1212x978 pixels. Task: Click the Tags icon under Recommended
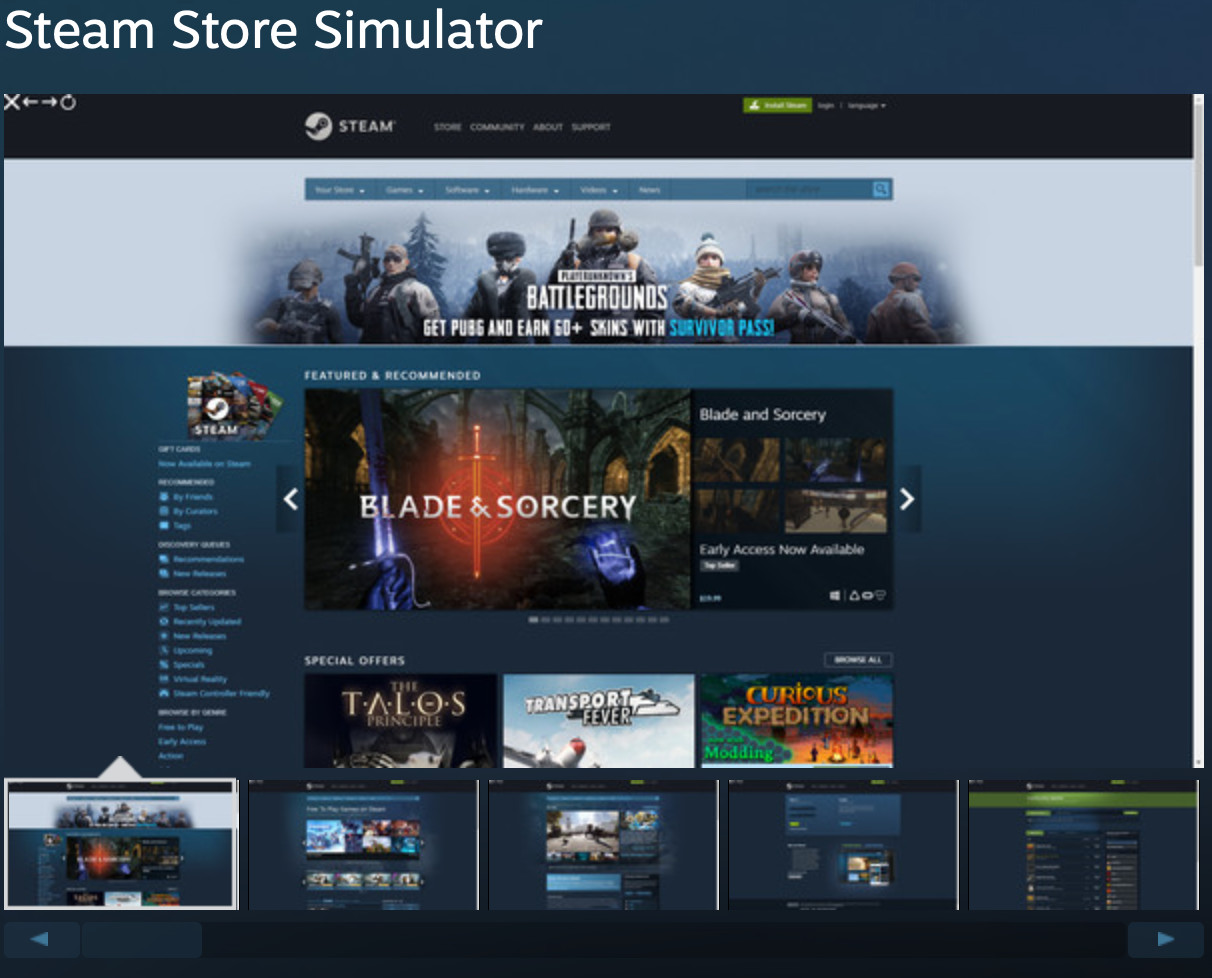(x=164, y=526)
